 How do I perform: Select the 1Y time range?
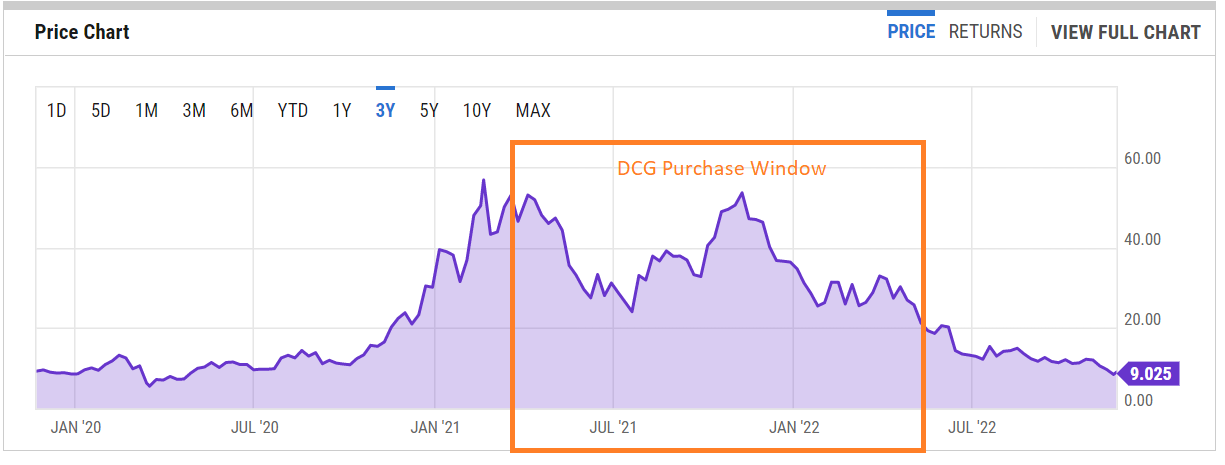click(342, 110)
